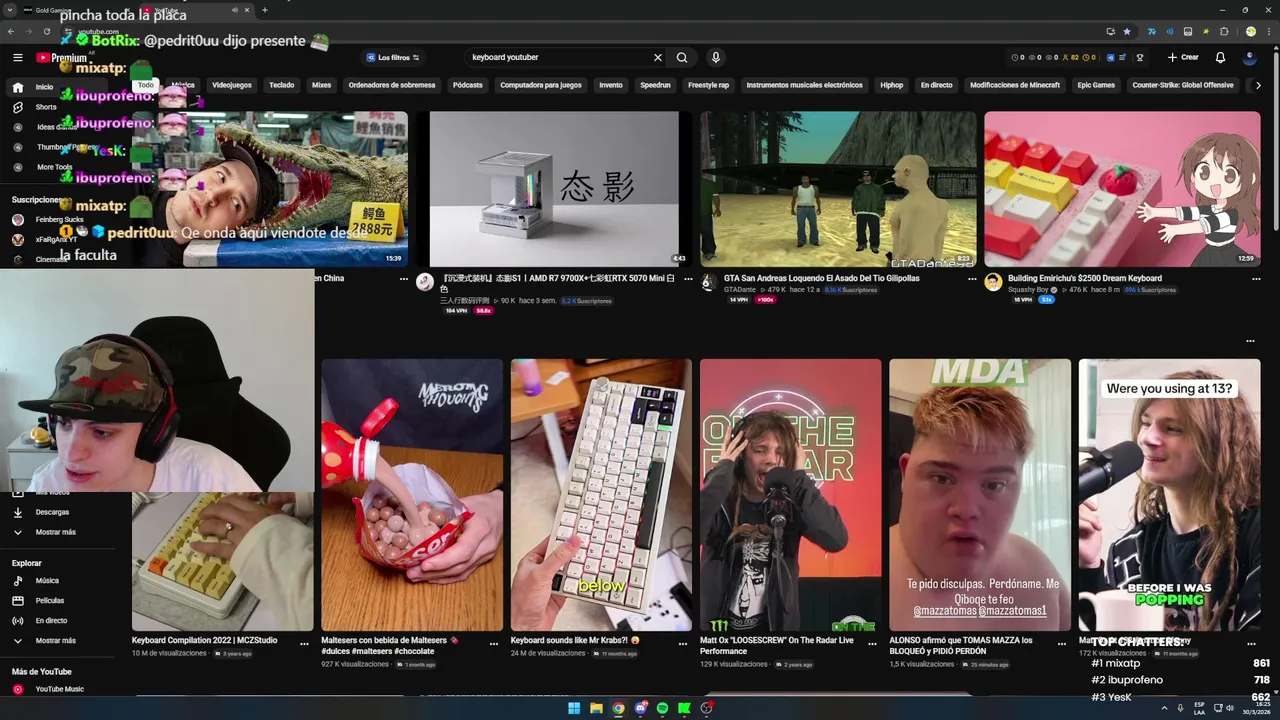Select the Videojuegos chip

click(232, 85)
